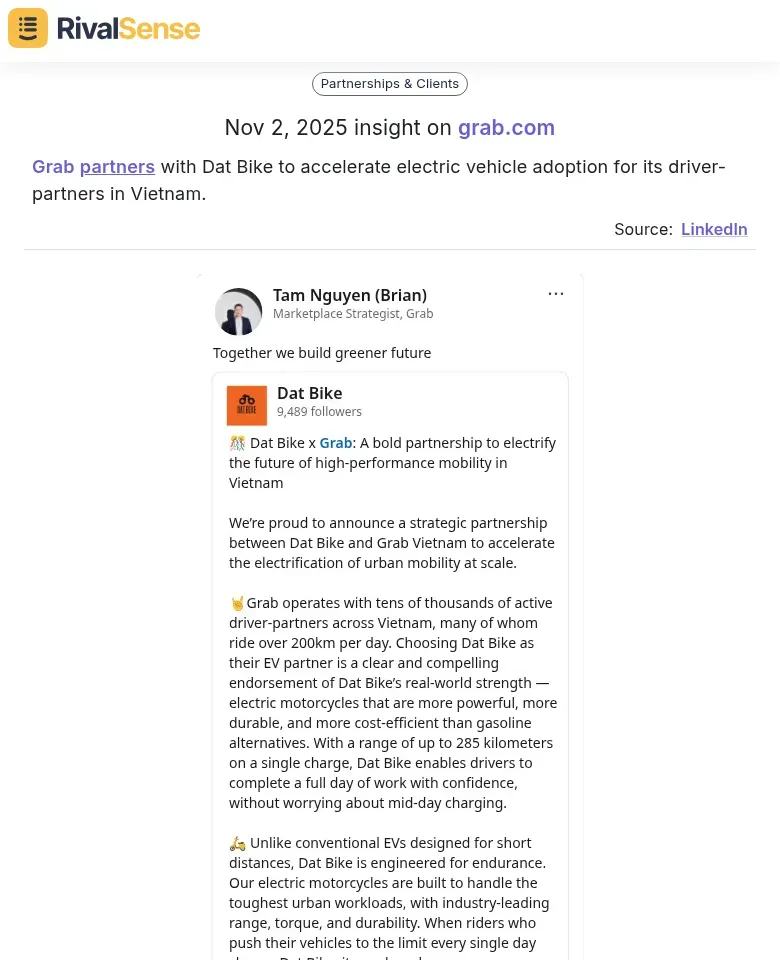Image resolution: width=780 pixels, height=960 pixels.
Task: Click the yellow RivalSense list icon
Action: [x=27, y=28]
